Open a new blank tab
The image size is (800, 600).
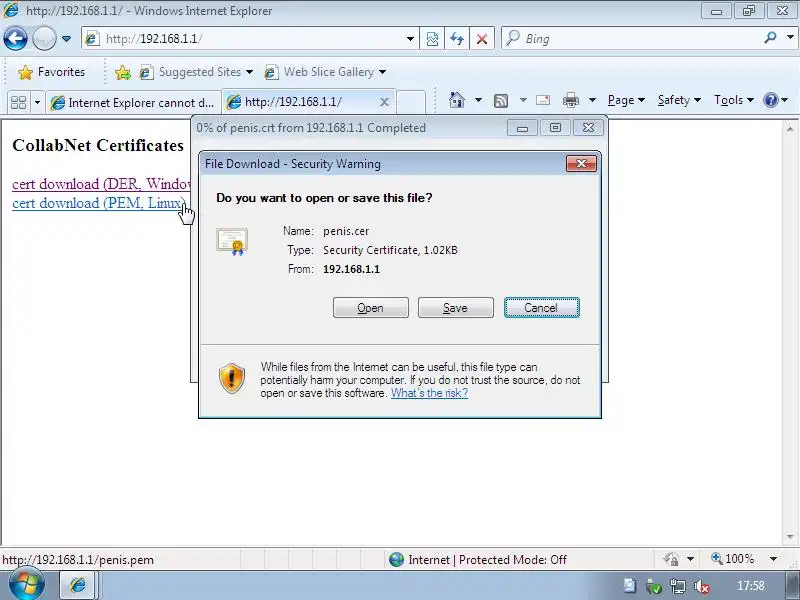pyautogui.click(x=411, y=102)
